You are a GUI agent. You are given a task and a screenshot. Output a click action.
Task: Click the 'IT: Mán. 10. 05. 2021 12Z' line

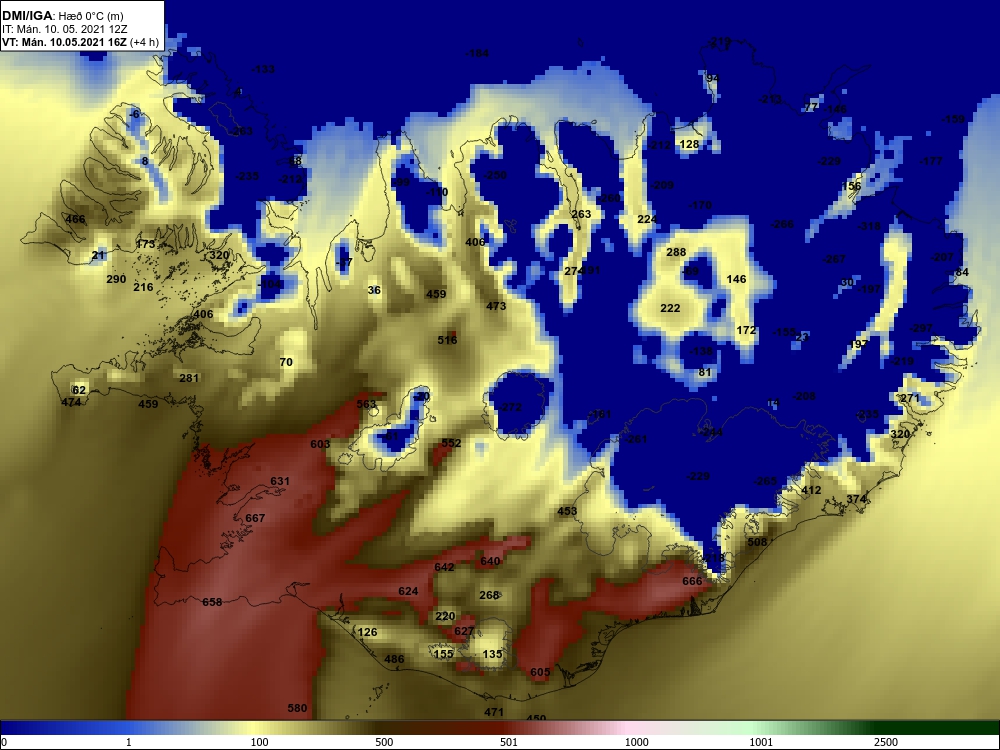tap(57, 29)
